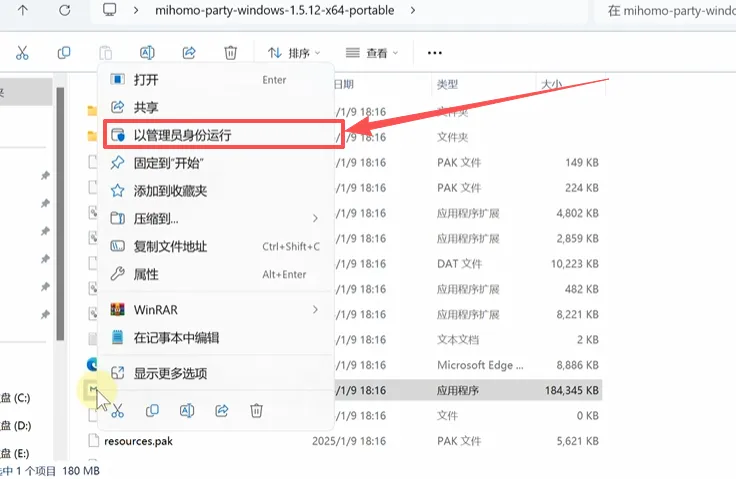
Task: Click the toolbar Share icon
Action: click(x=189, y=53)
